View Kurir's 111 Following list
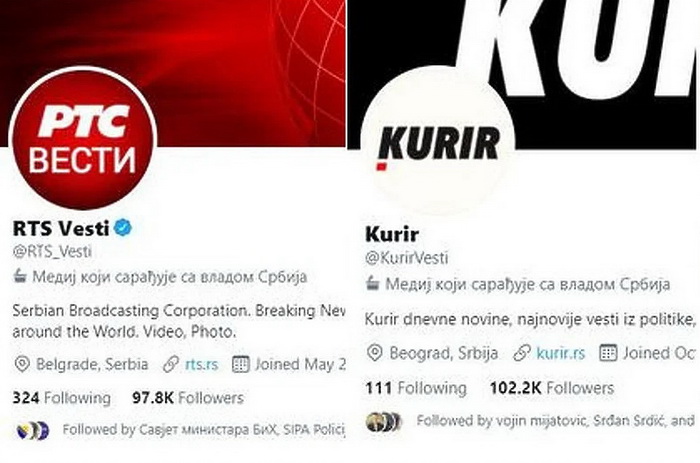This screenshot has width=700, height=463. click(416, 388)
